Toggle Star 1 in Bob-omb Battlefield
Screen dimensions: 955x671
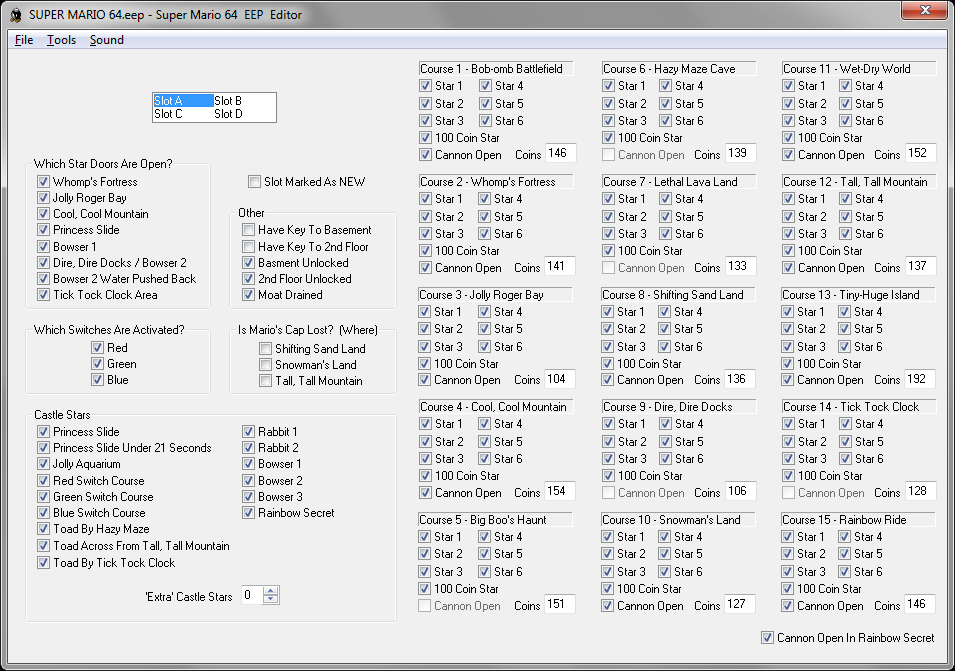[426, 86]
